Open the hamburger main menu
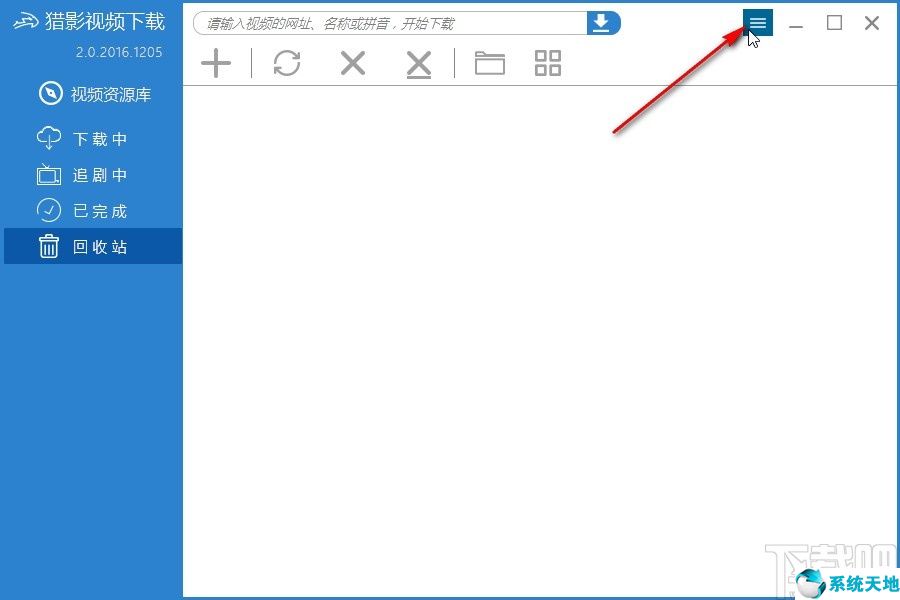900x600 pixels. [x=758, y=22]
